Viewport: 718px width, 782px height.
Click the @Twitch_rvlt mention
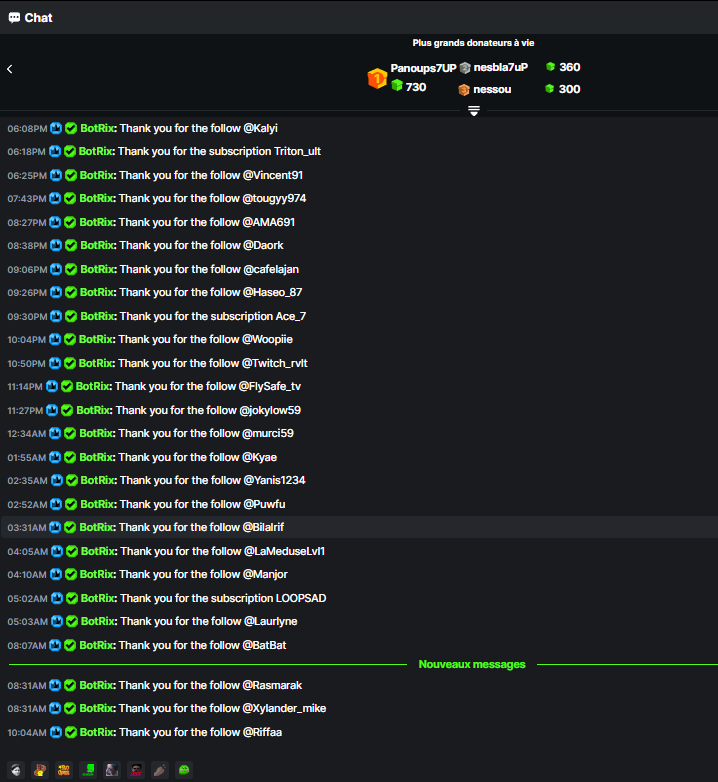275,363
